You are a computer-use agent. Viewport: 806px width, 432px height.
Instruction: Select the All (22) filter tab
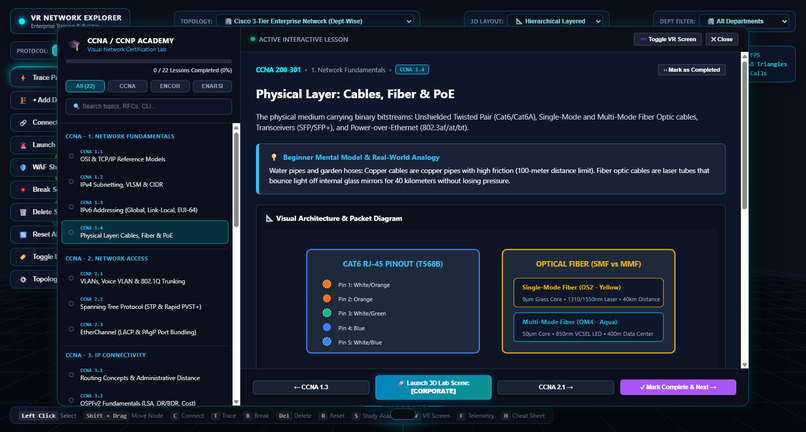point(85,86)
